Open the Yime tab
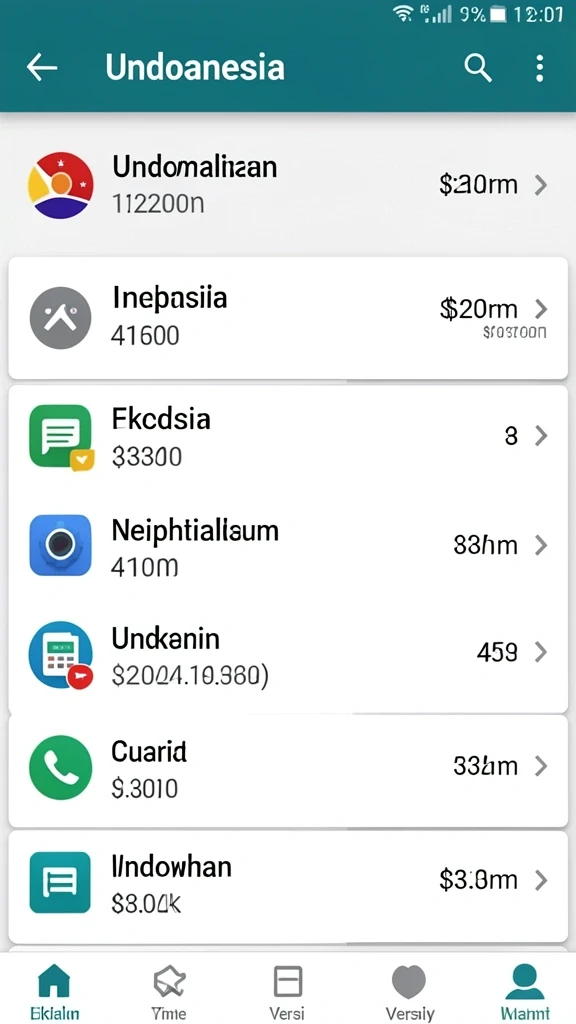 click(x=169, y=991)
